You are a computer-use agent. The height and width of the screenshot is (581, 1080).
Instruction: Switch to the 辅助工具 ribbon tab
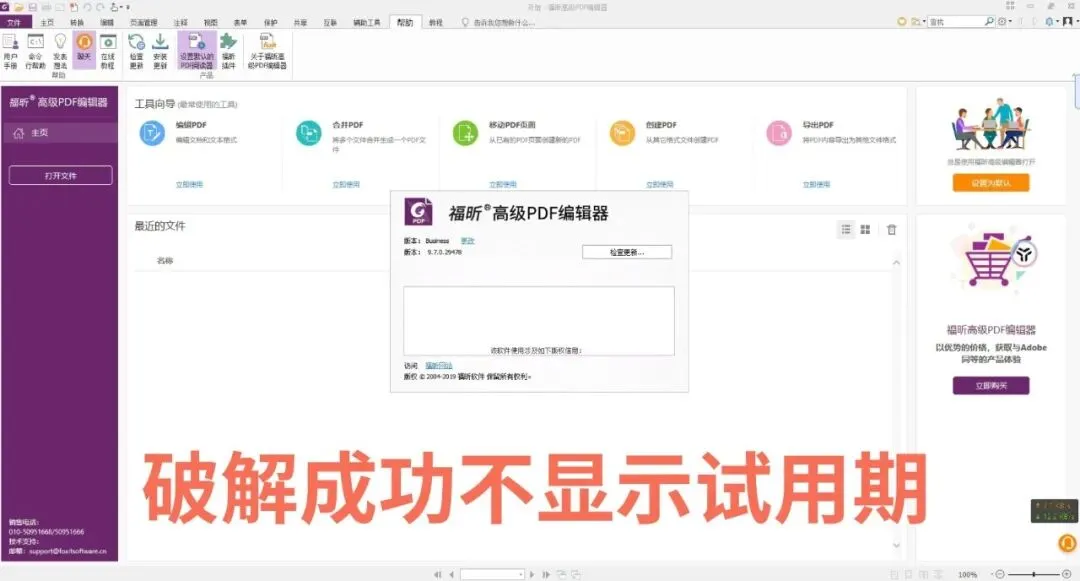click(366, 22)
